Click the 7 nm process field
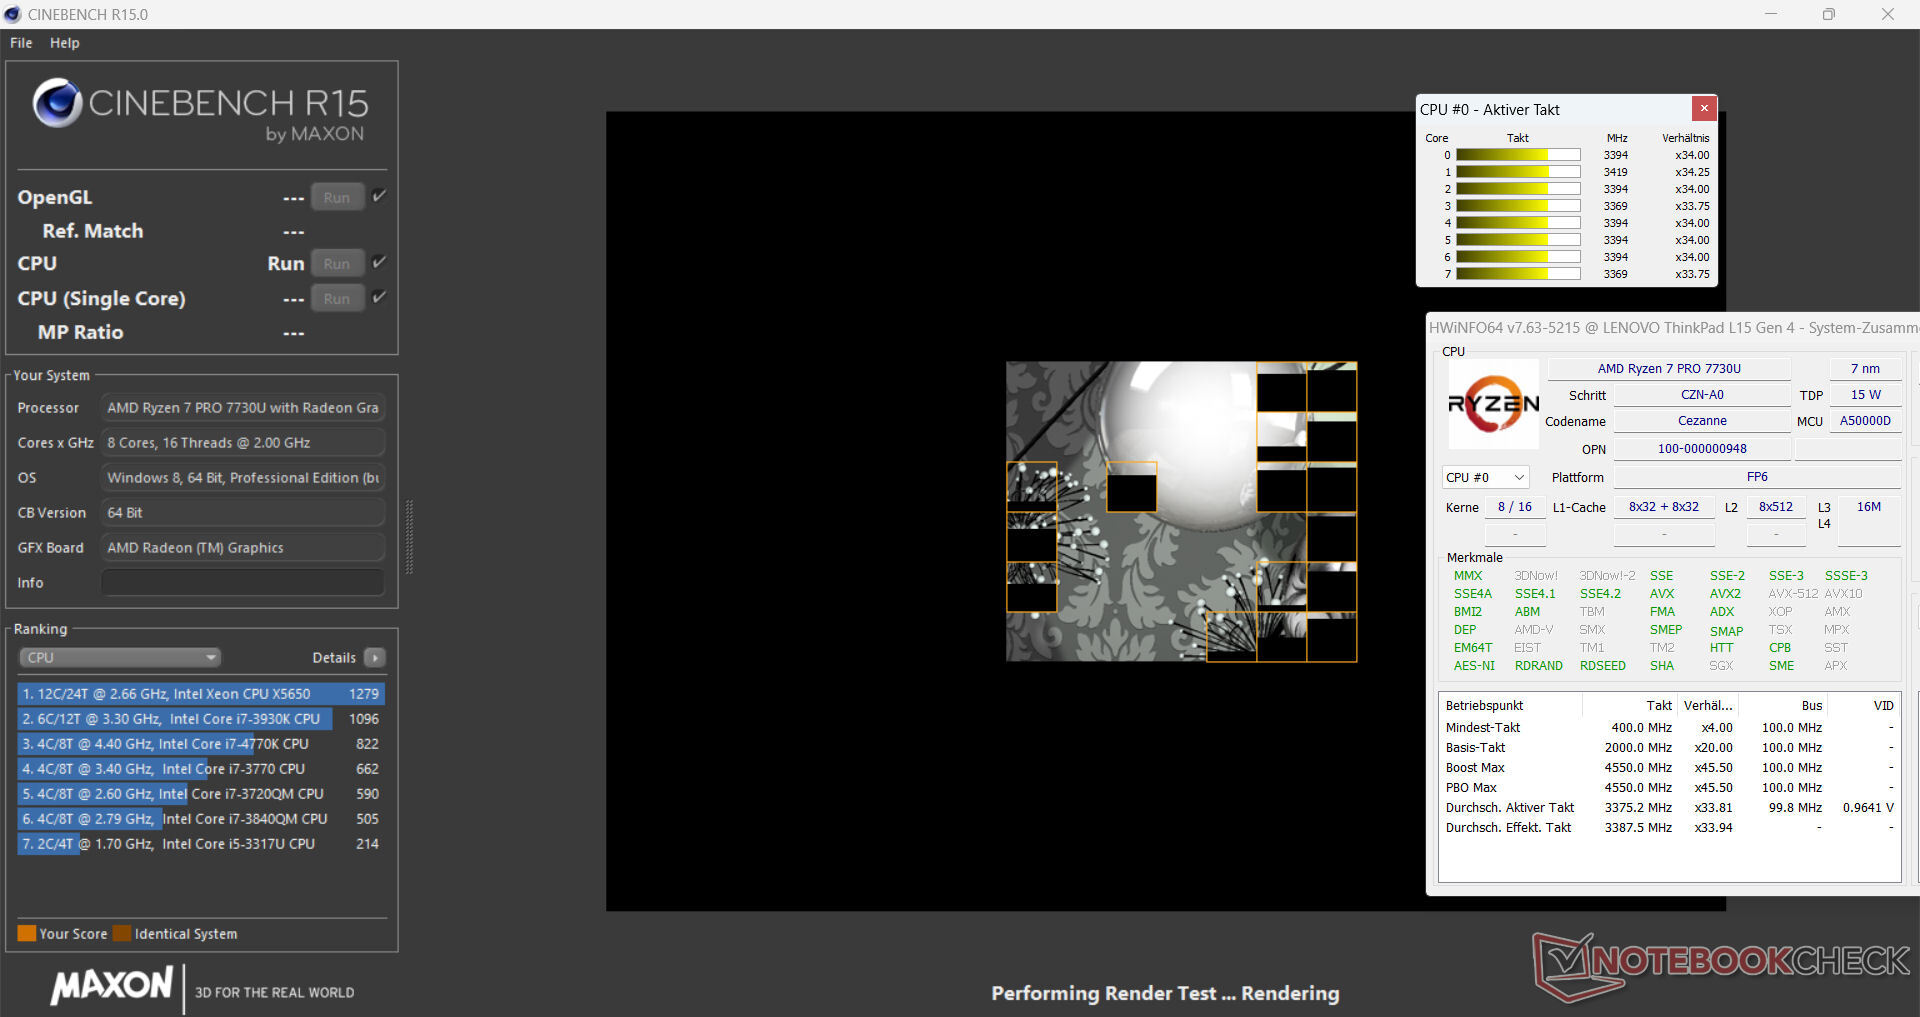1920x1017 pixels. point(1865,369)
